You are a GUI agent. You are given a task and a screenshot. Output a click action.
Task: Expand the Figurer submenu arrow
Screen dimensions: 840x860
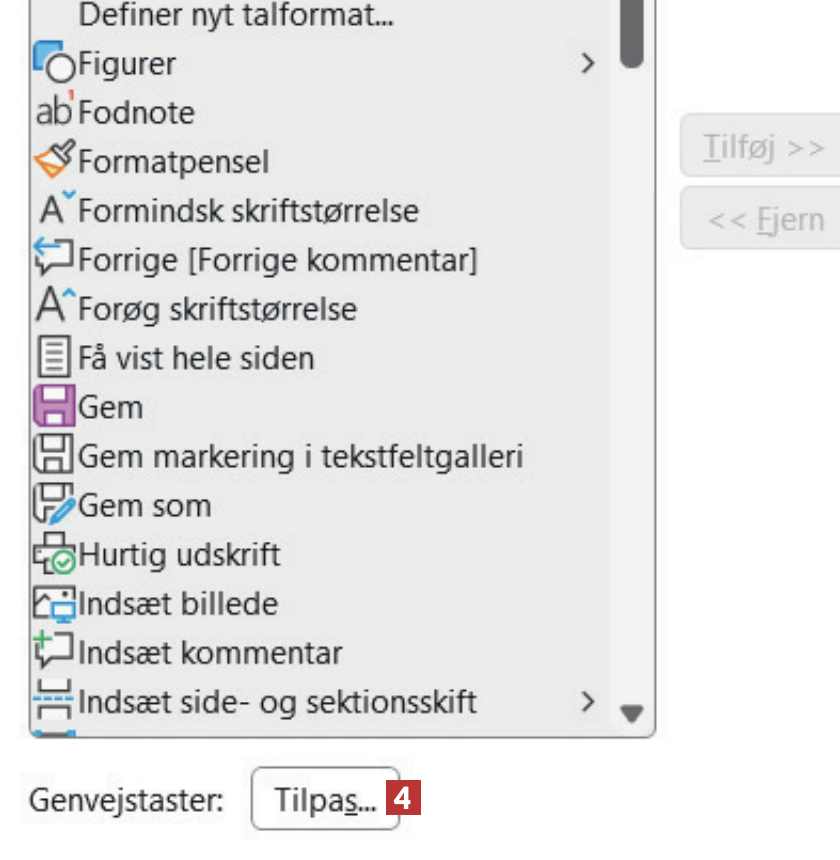pos(587,64)
